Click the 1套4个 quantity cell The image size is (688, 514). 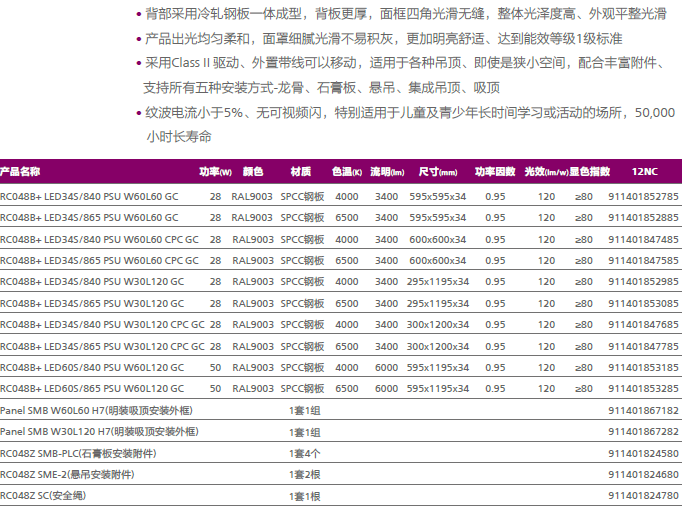pos(304,453)
